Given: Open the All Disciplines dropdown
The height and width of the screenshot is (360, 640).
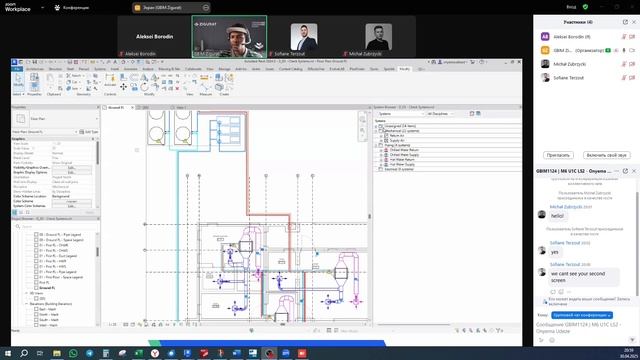Looking at the screenshot, I should pyautogui.click(x=440, y=113).
